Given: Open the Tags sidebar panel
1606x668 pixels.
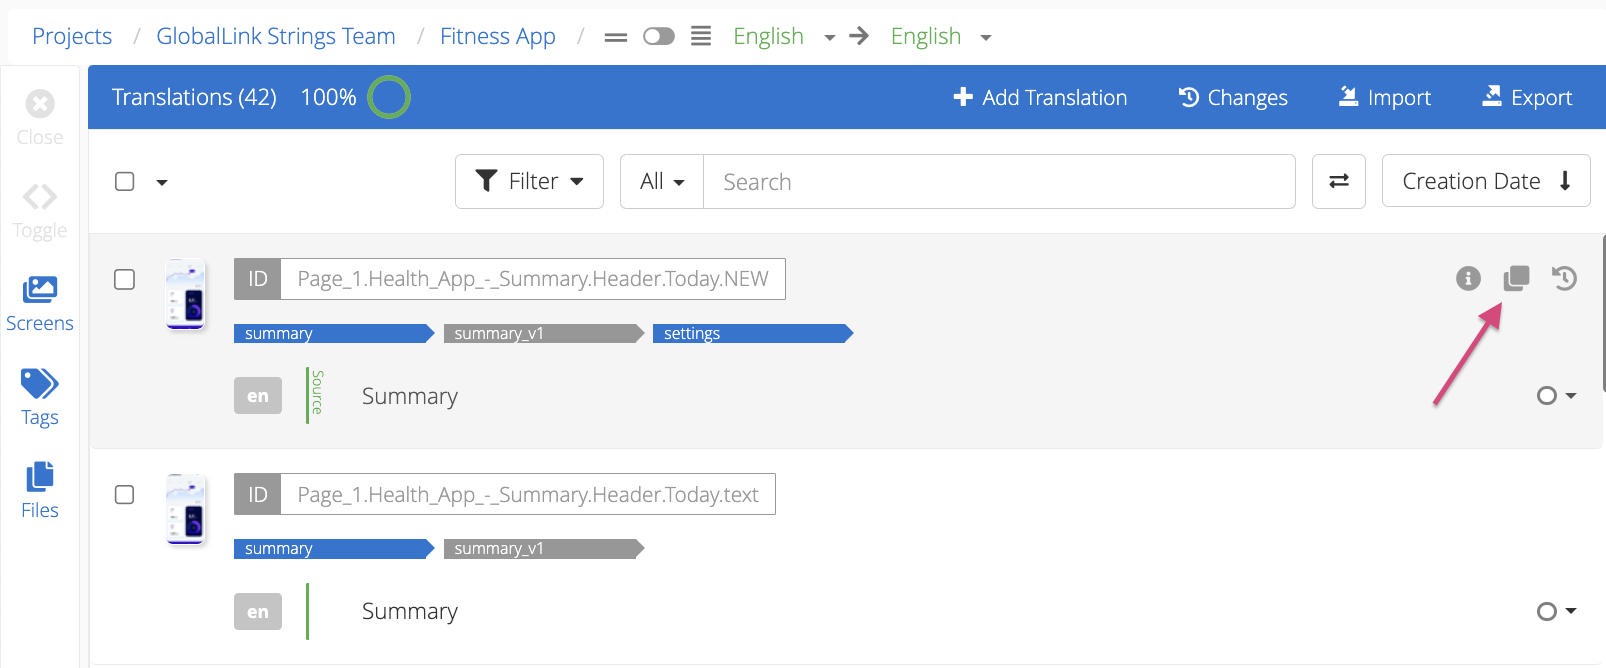Looking at the screenshot, I should pos(40,397).
